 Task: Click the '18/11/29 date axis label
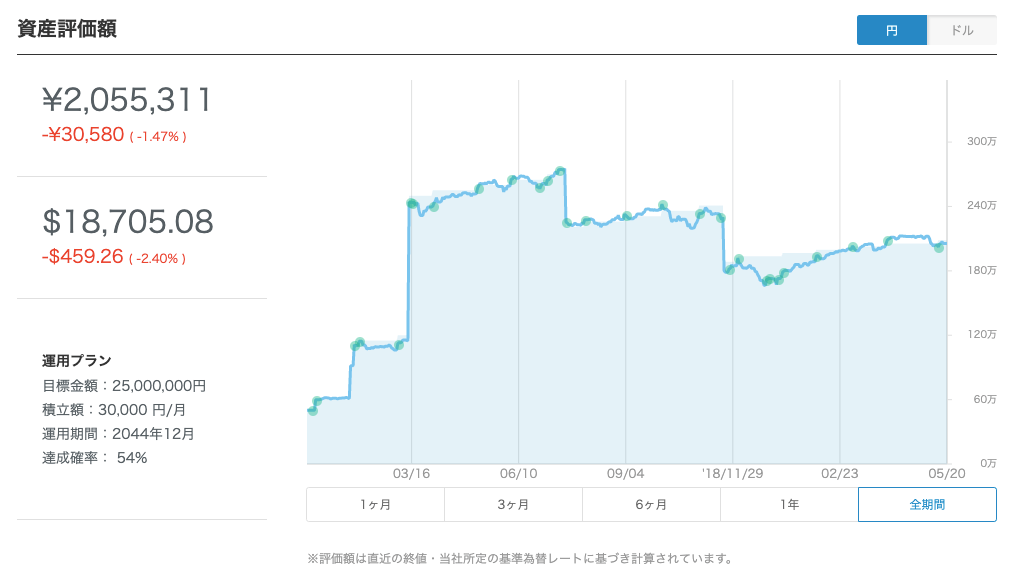(731, 474)
